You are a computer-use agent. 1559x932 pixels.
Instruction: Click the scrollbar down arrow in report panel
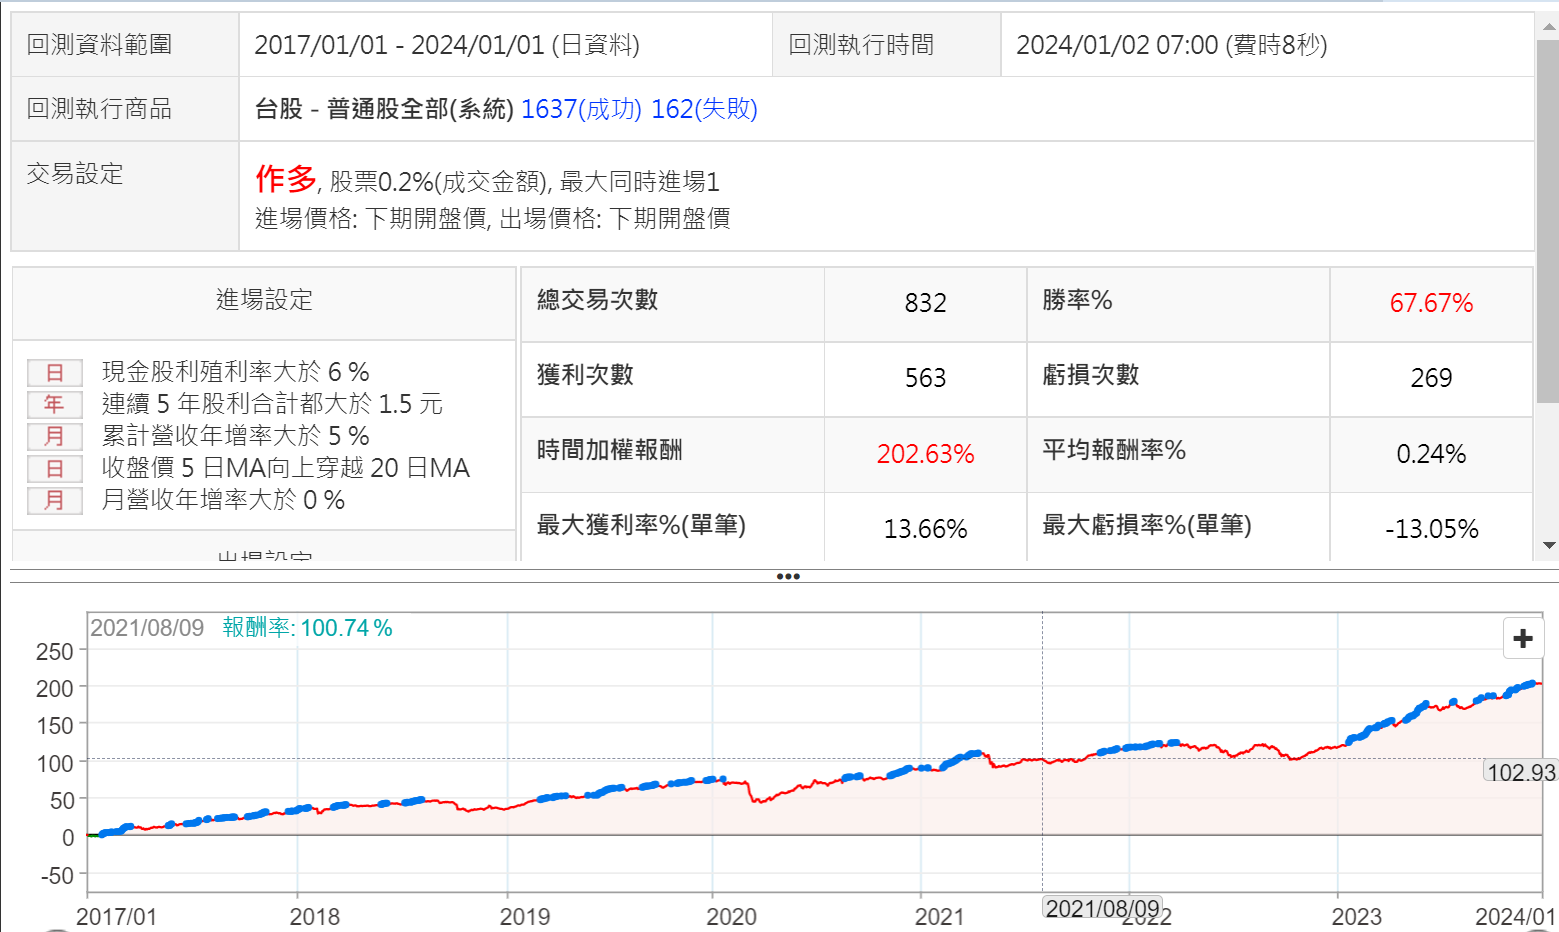pyautogui.click(x=1548, y=546)
